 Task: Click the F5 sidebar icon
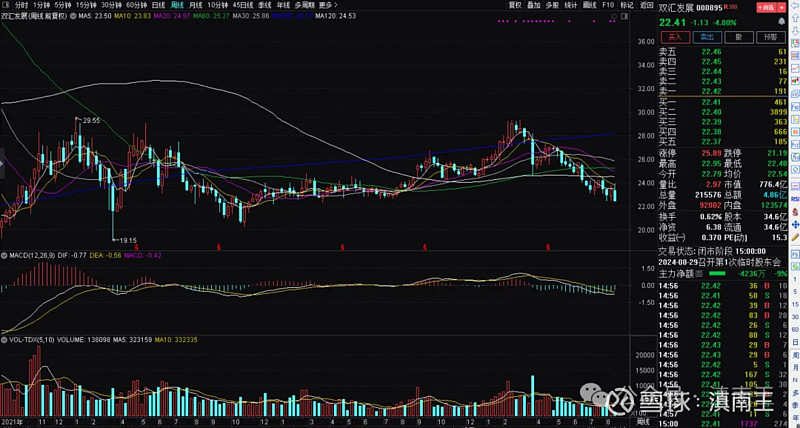(x=794, y=255)
